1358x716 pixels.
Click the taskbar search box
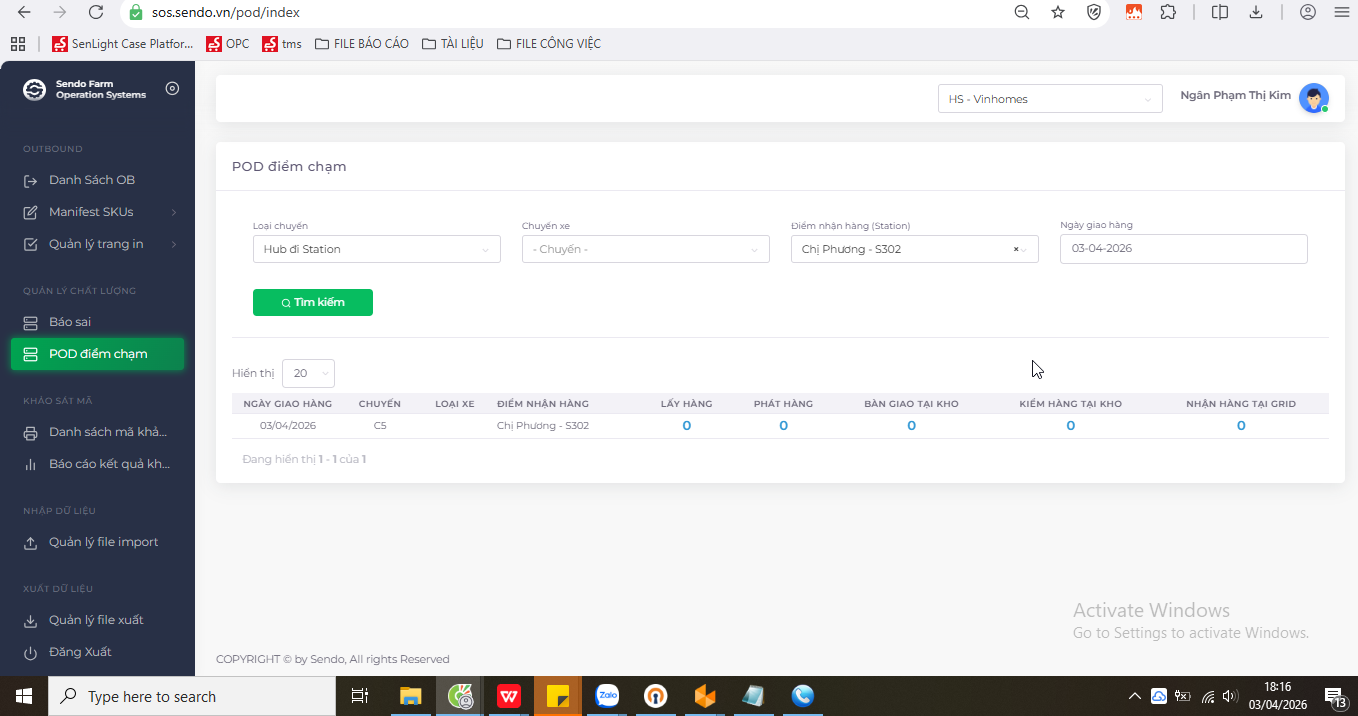pos(192,696)
